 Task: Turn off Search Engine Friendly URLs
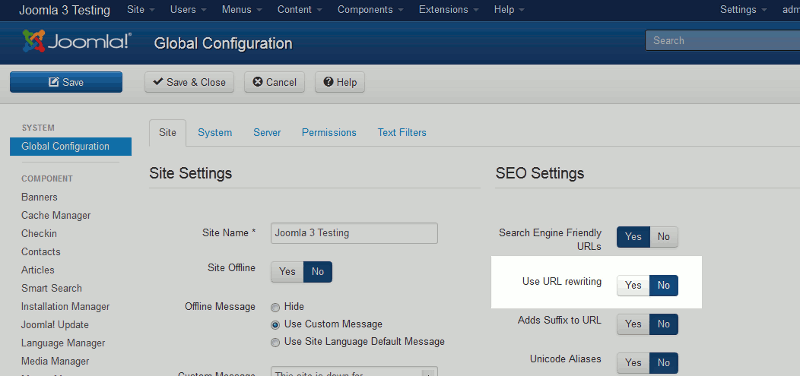click(663, 237)
